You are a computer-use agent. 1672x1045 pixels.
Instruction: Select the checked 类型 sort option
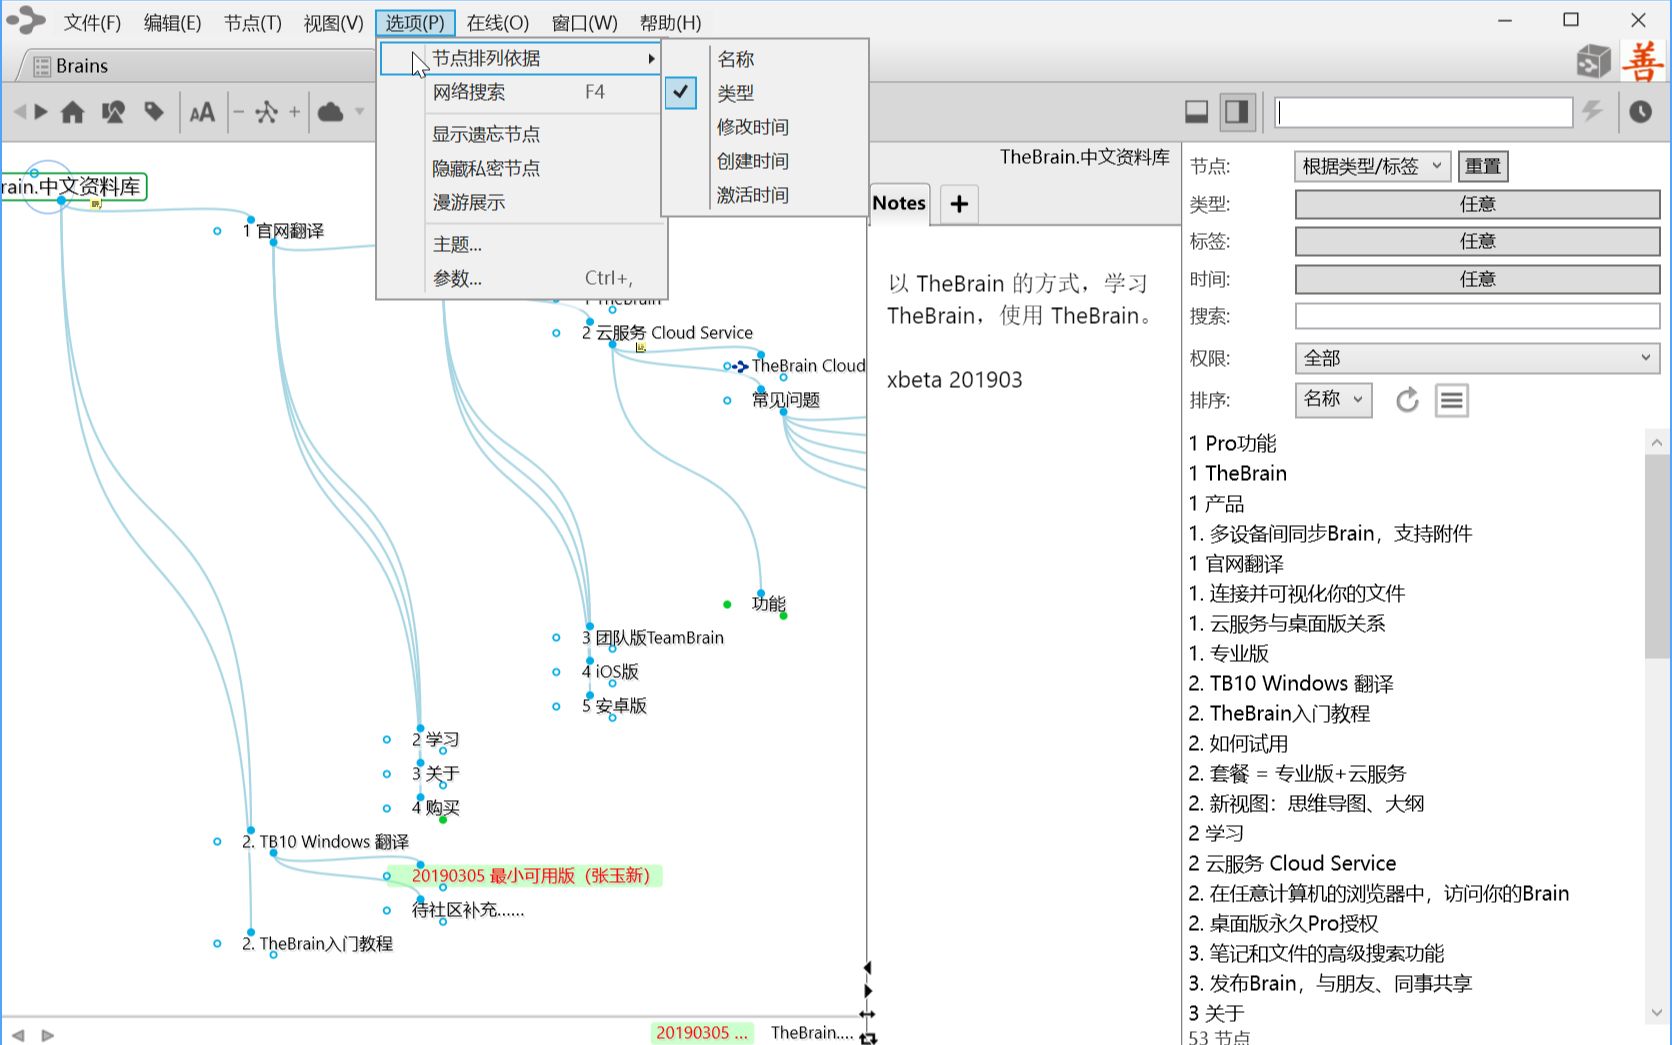click(x=735, y=93)
